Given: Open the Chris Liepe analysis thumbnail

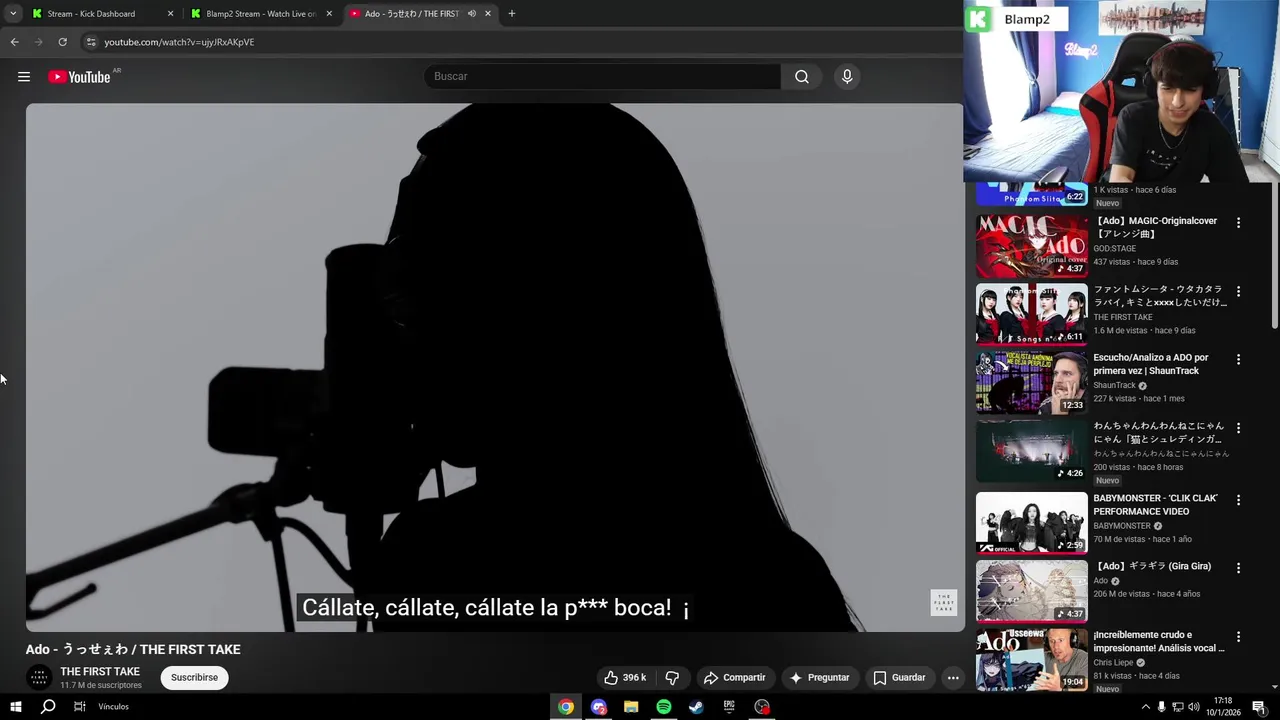Looking at the screenshot, I should pos(1031,660).
